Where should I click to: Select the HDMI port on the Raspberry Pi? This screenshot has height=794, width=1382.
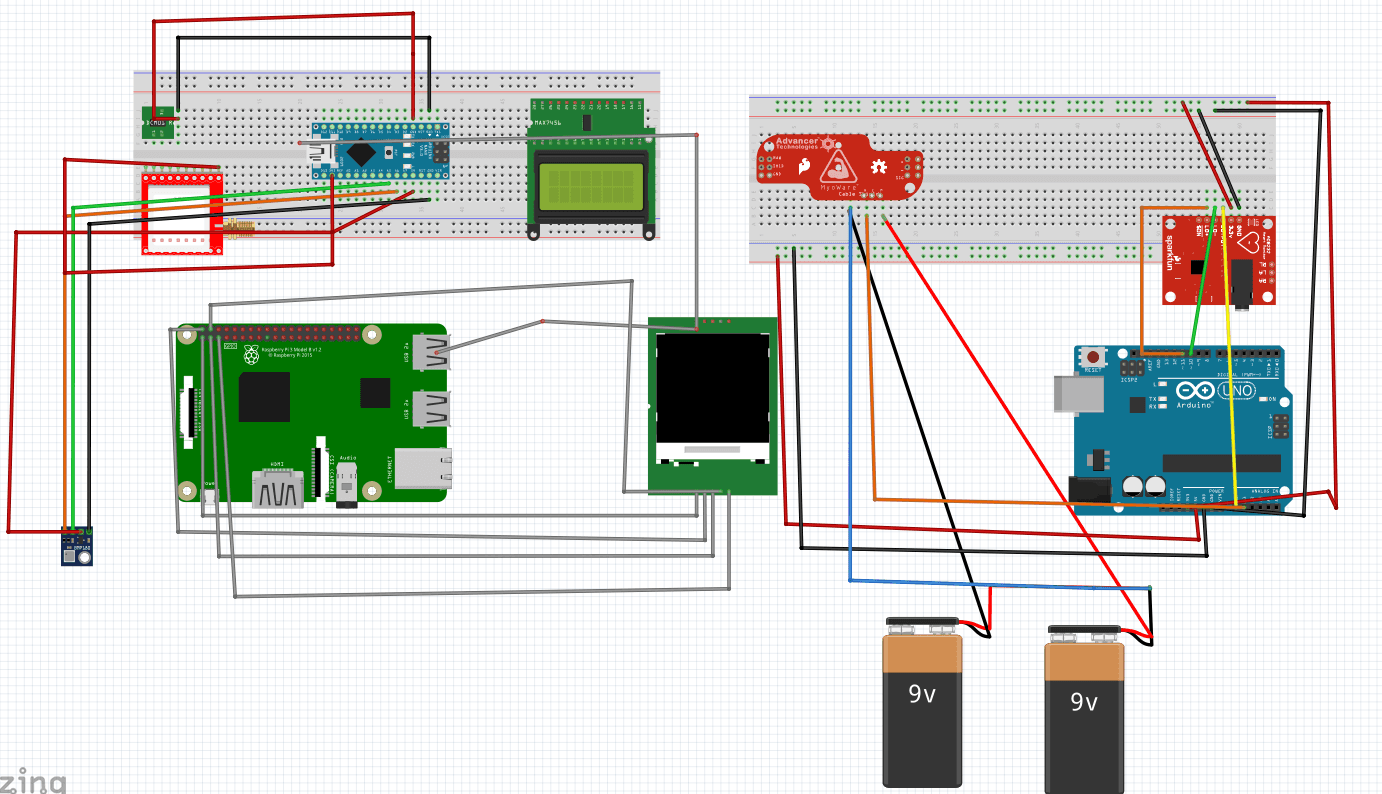pyautogui.click(x=276, y=487)
